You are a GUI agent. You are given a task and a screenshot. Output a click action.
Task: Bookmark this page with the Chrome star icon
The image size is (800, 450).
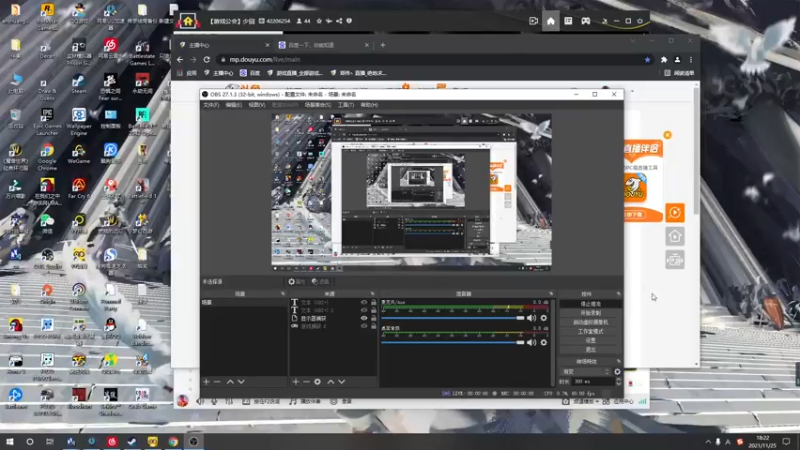[x=647, y=60]
